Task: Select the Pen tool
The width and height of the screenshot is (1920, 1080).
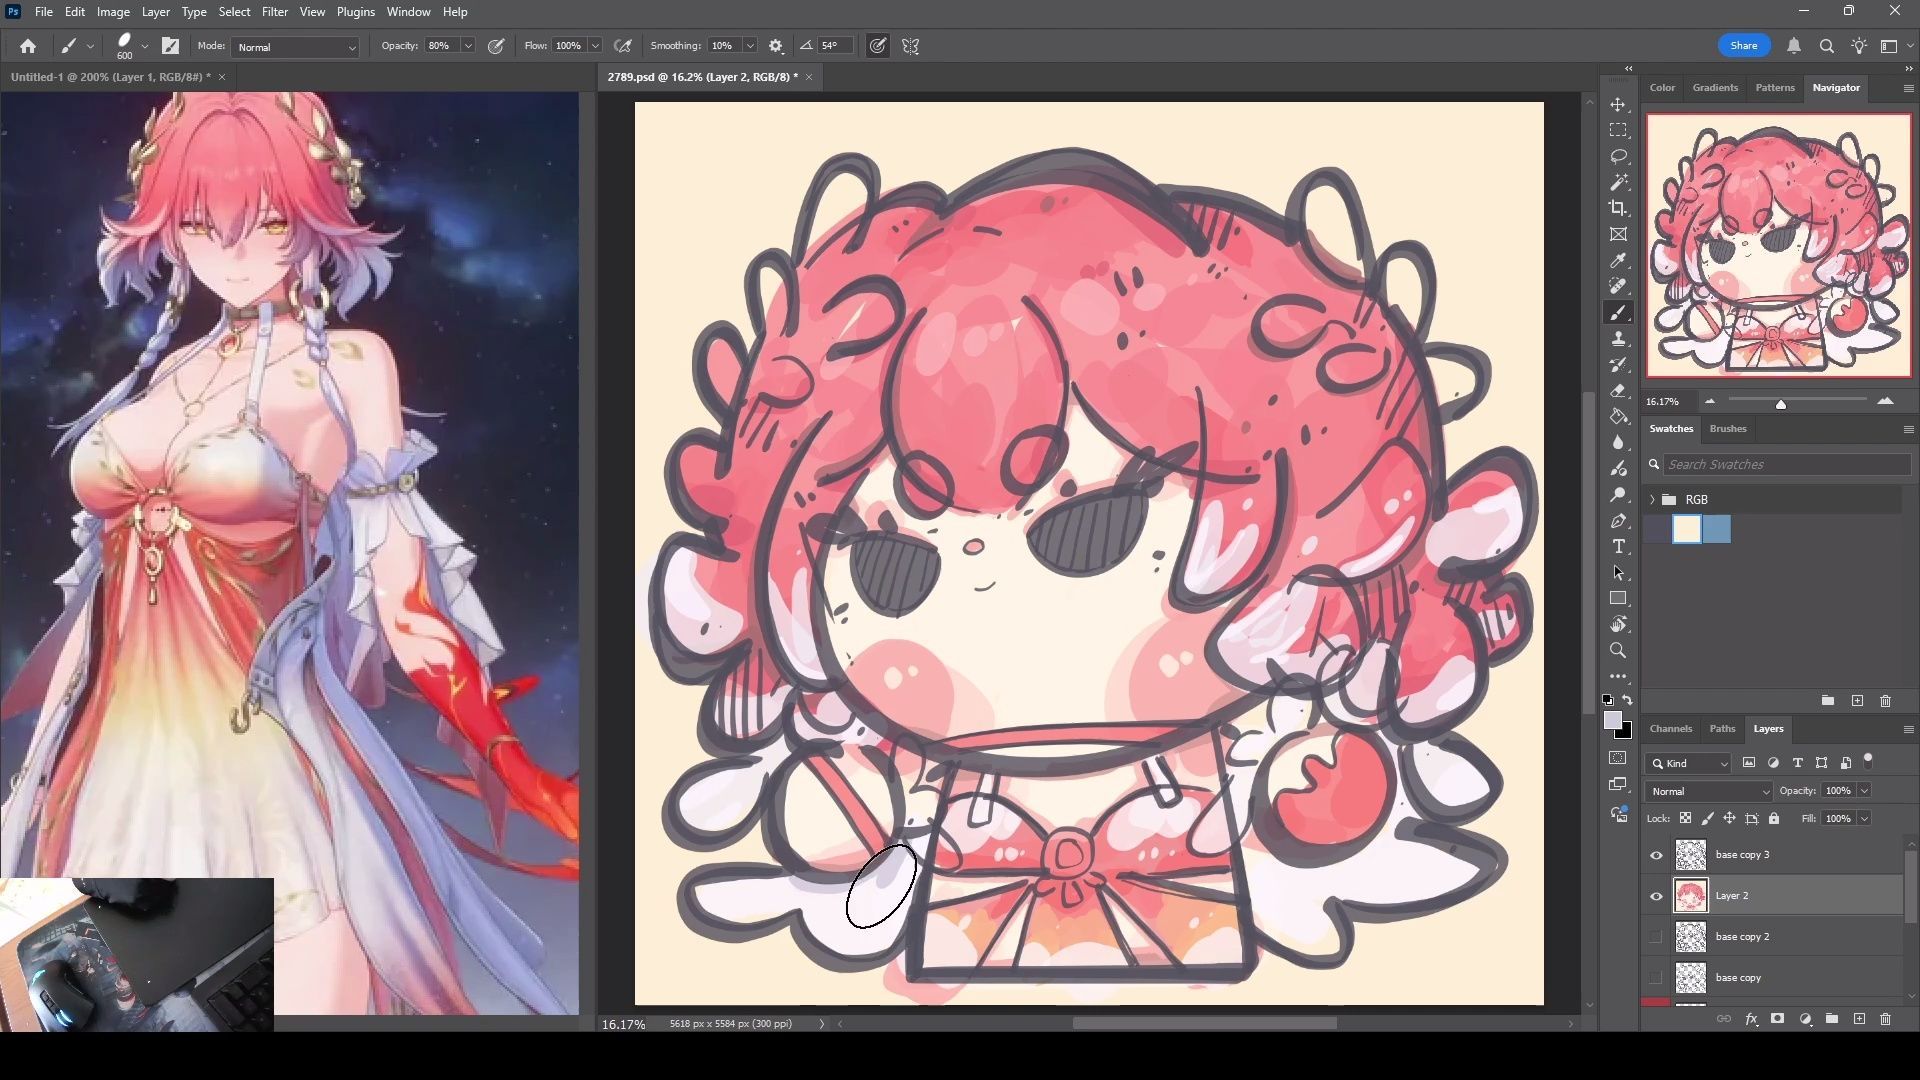Action: tap(1618, 521)
